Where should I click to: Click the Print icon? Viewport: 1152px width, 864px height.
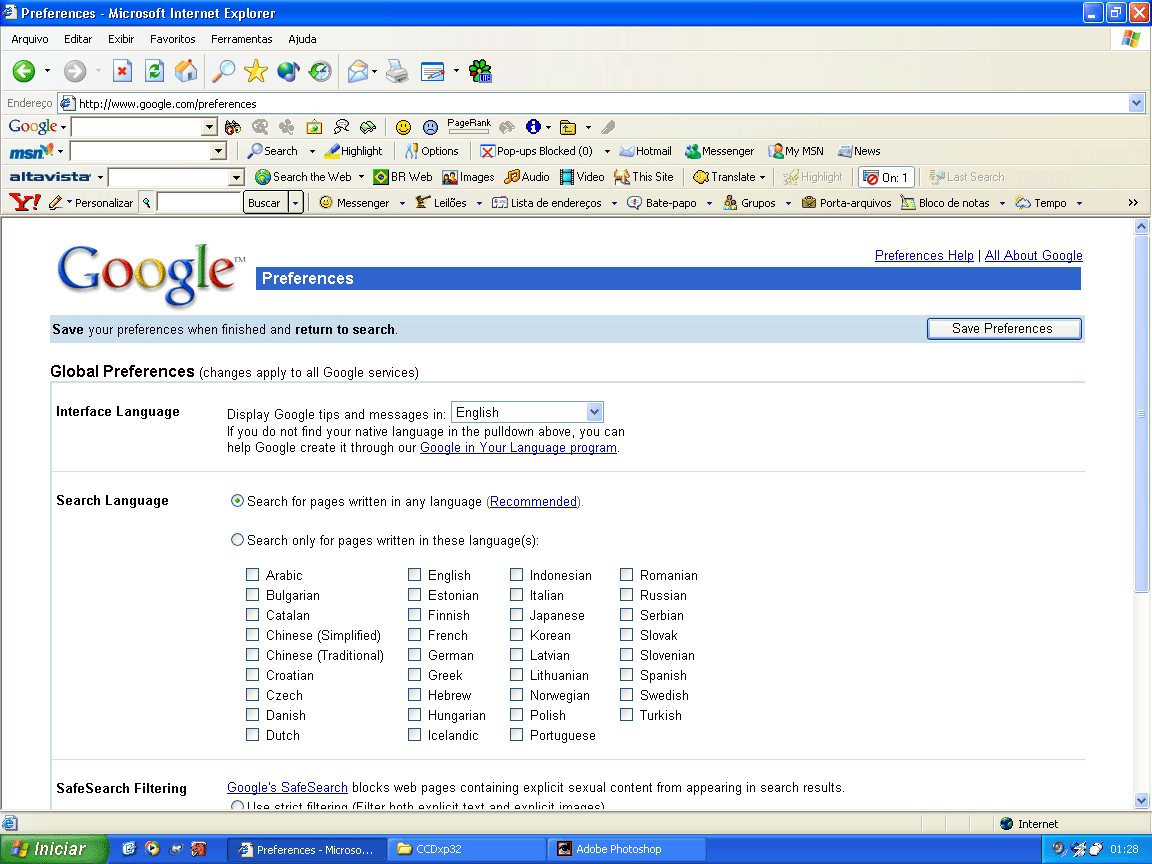397,71
